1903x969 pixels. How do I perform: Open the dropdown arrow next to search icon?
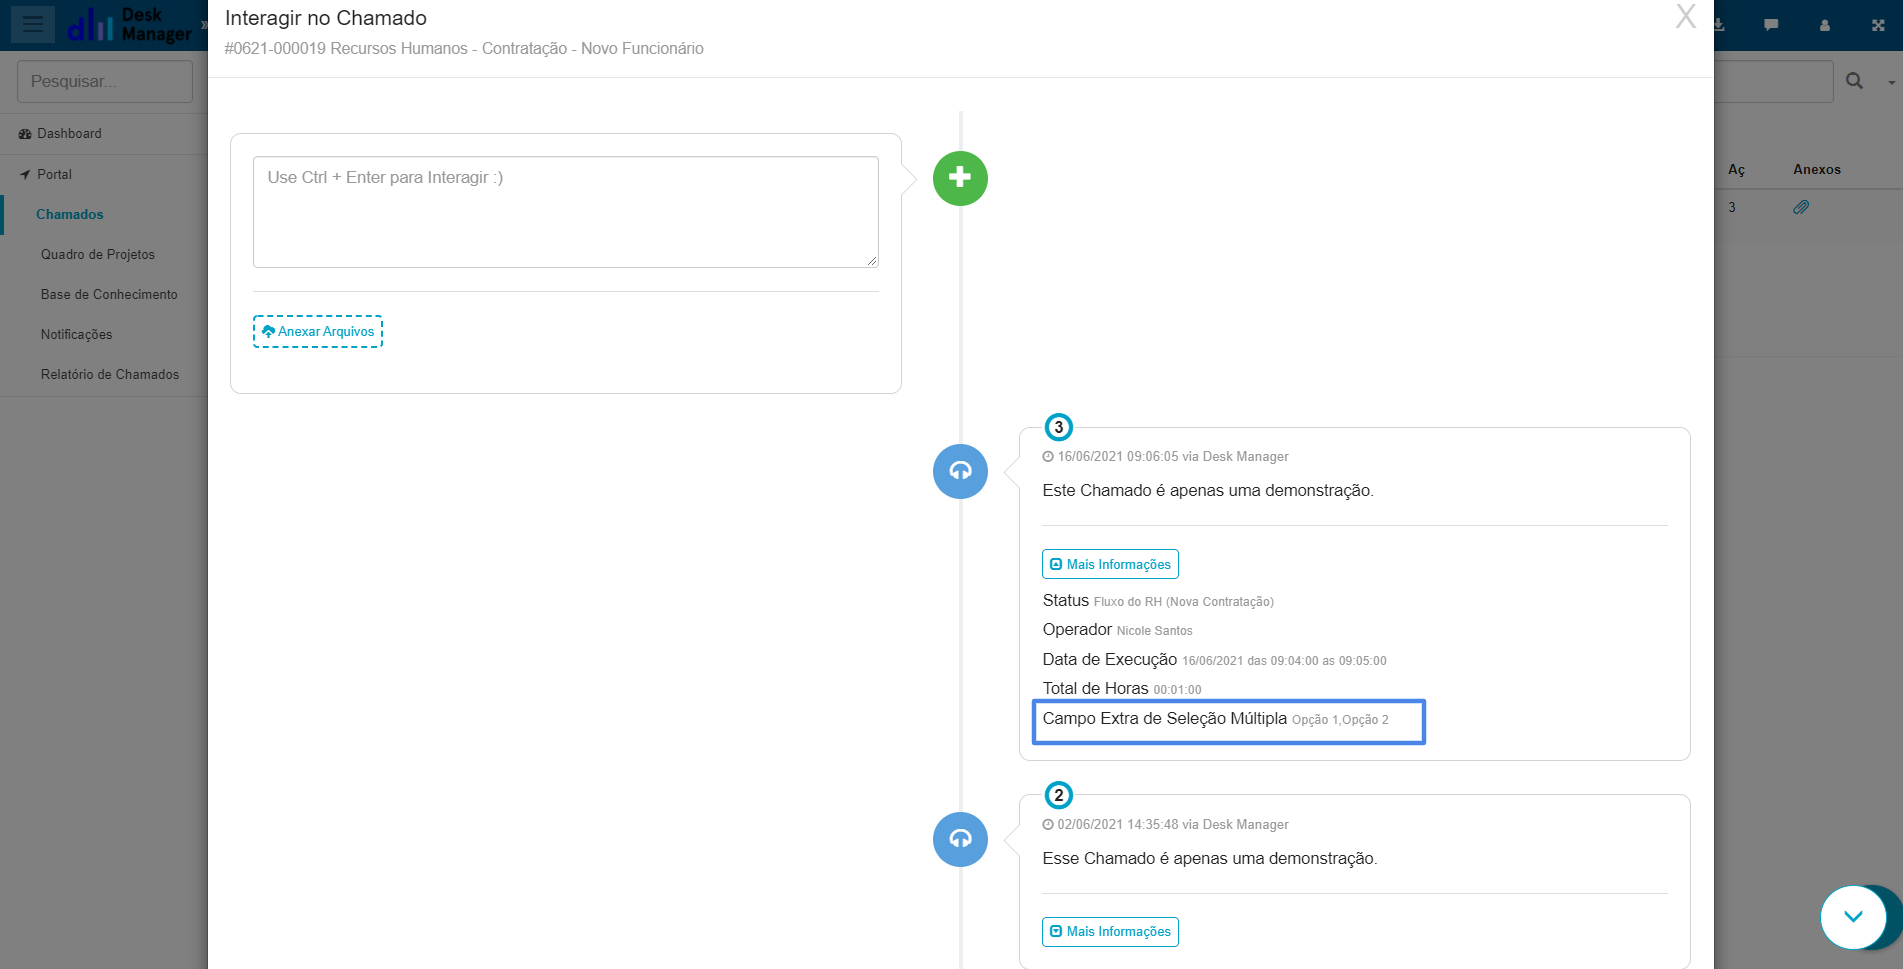[1892, 82]
